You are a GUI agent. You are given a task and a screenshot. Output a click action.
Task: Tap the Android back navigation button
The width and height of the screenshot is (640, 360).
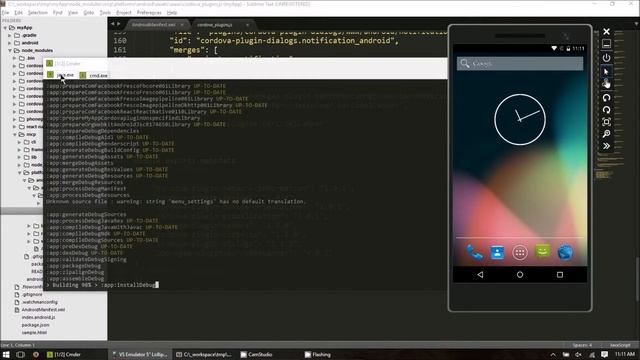(x=480, y=275)
